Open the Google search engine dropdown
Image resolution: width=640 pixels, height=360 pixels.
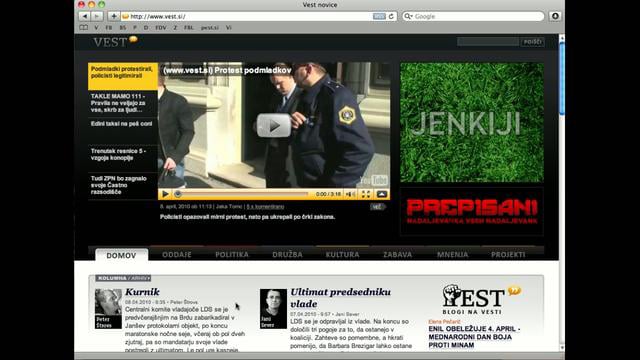(x=408, y=16)
